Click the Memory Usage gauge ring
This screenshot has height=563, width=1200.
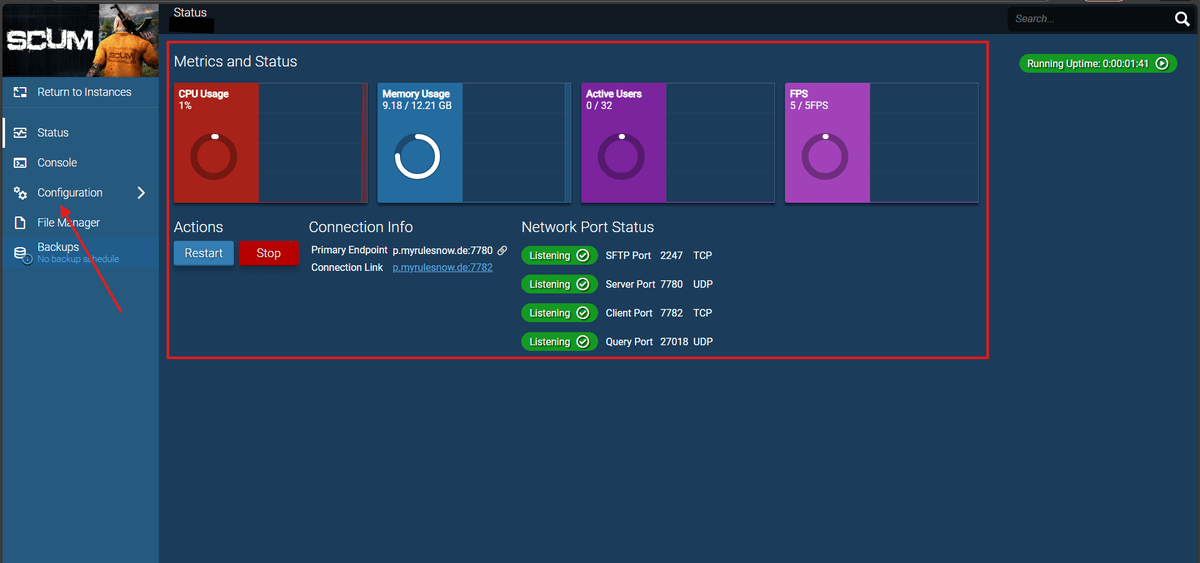(417, 157)
